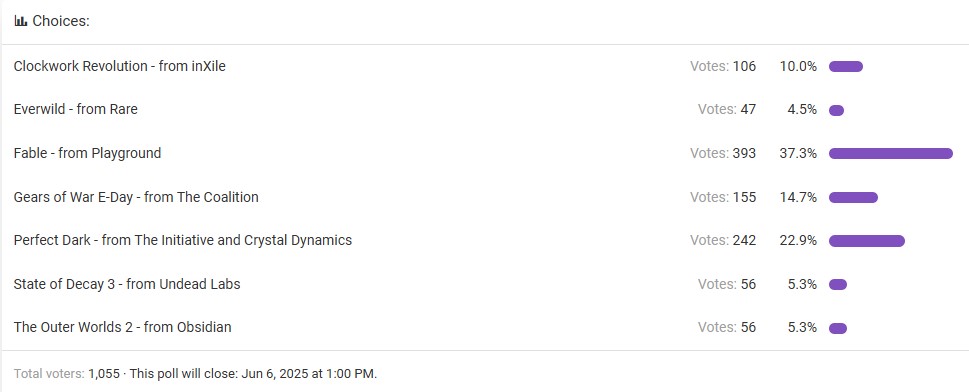Select the Clockwork Revolution - from inXile choice
This screenshot has height=392, width=969.
(119, 66)
